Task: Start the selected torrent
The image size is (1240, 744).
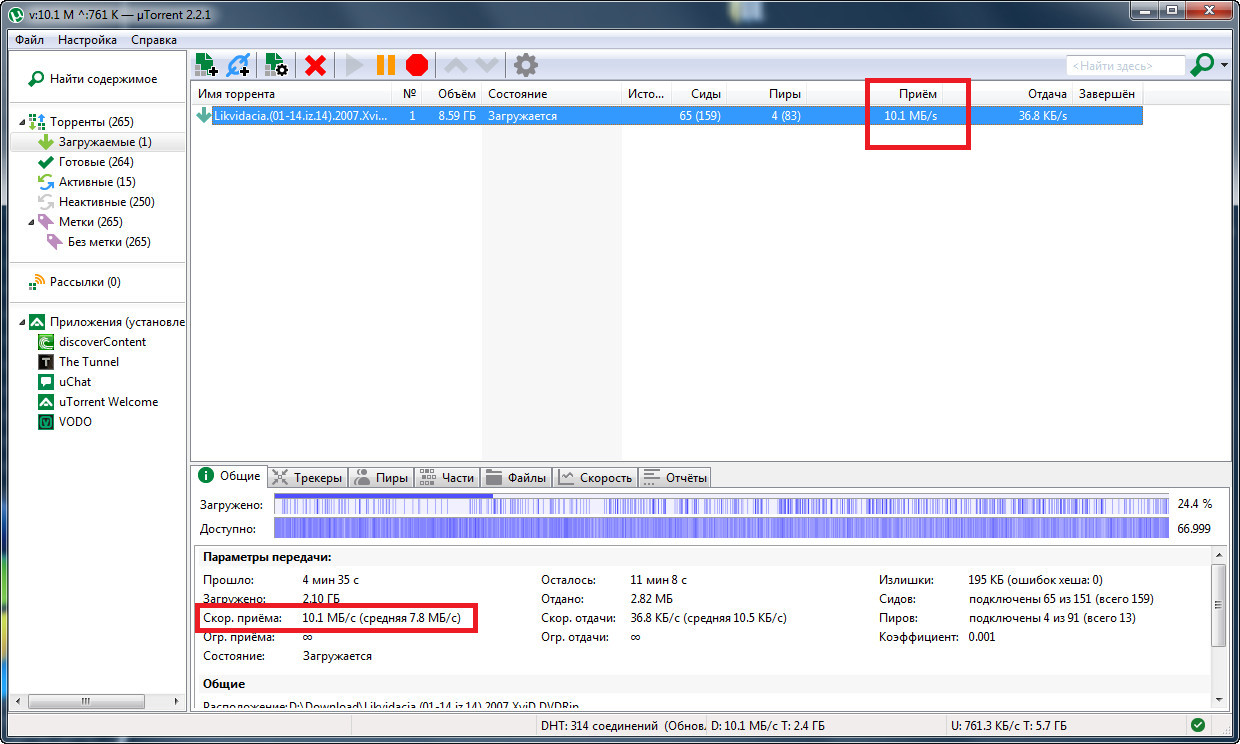Action: pyautogui.click(x=354, y=66)
